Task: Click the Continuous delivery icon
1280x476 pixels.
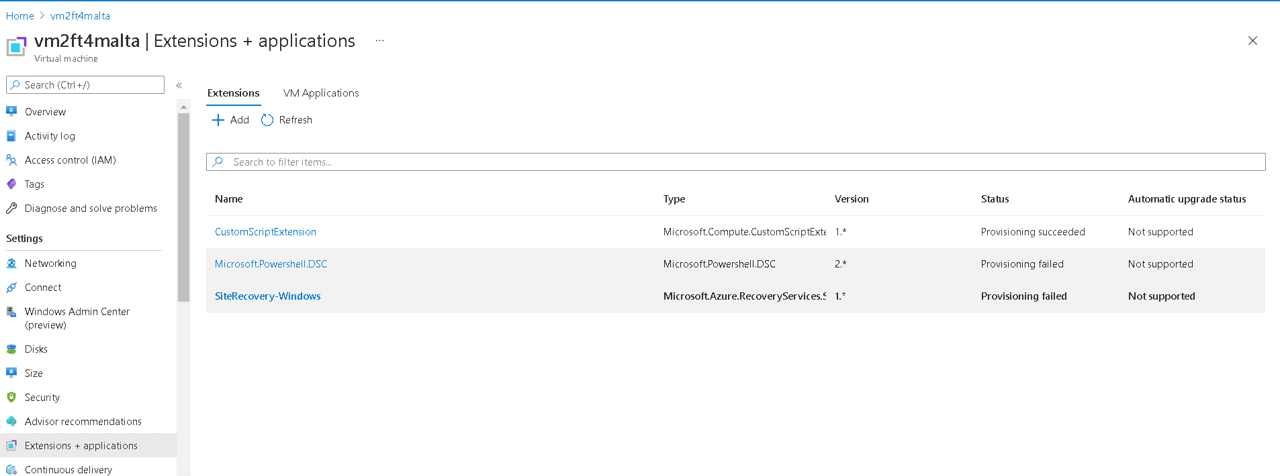Action: (x=12, y=469)
